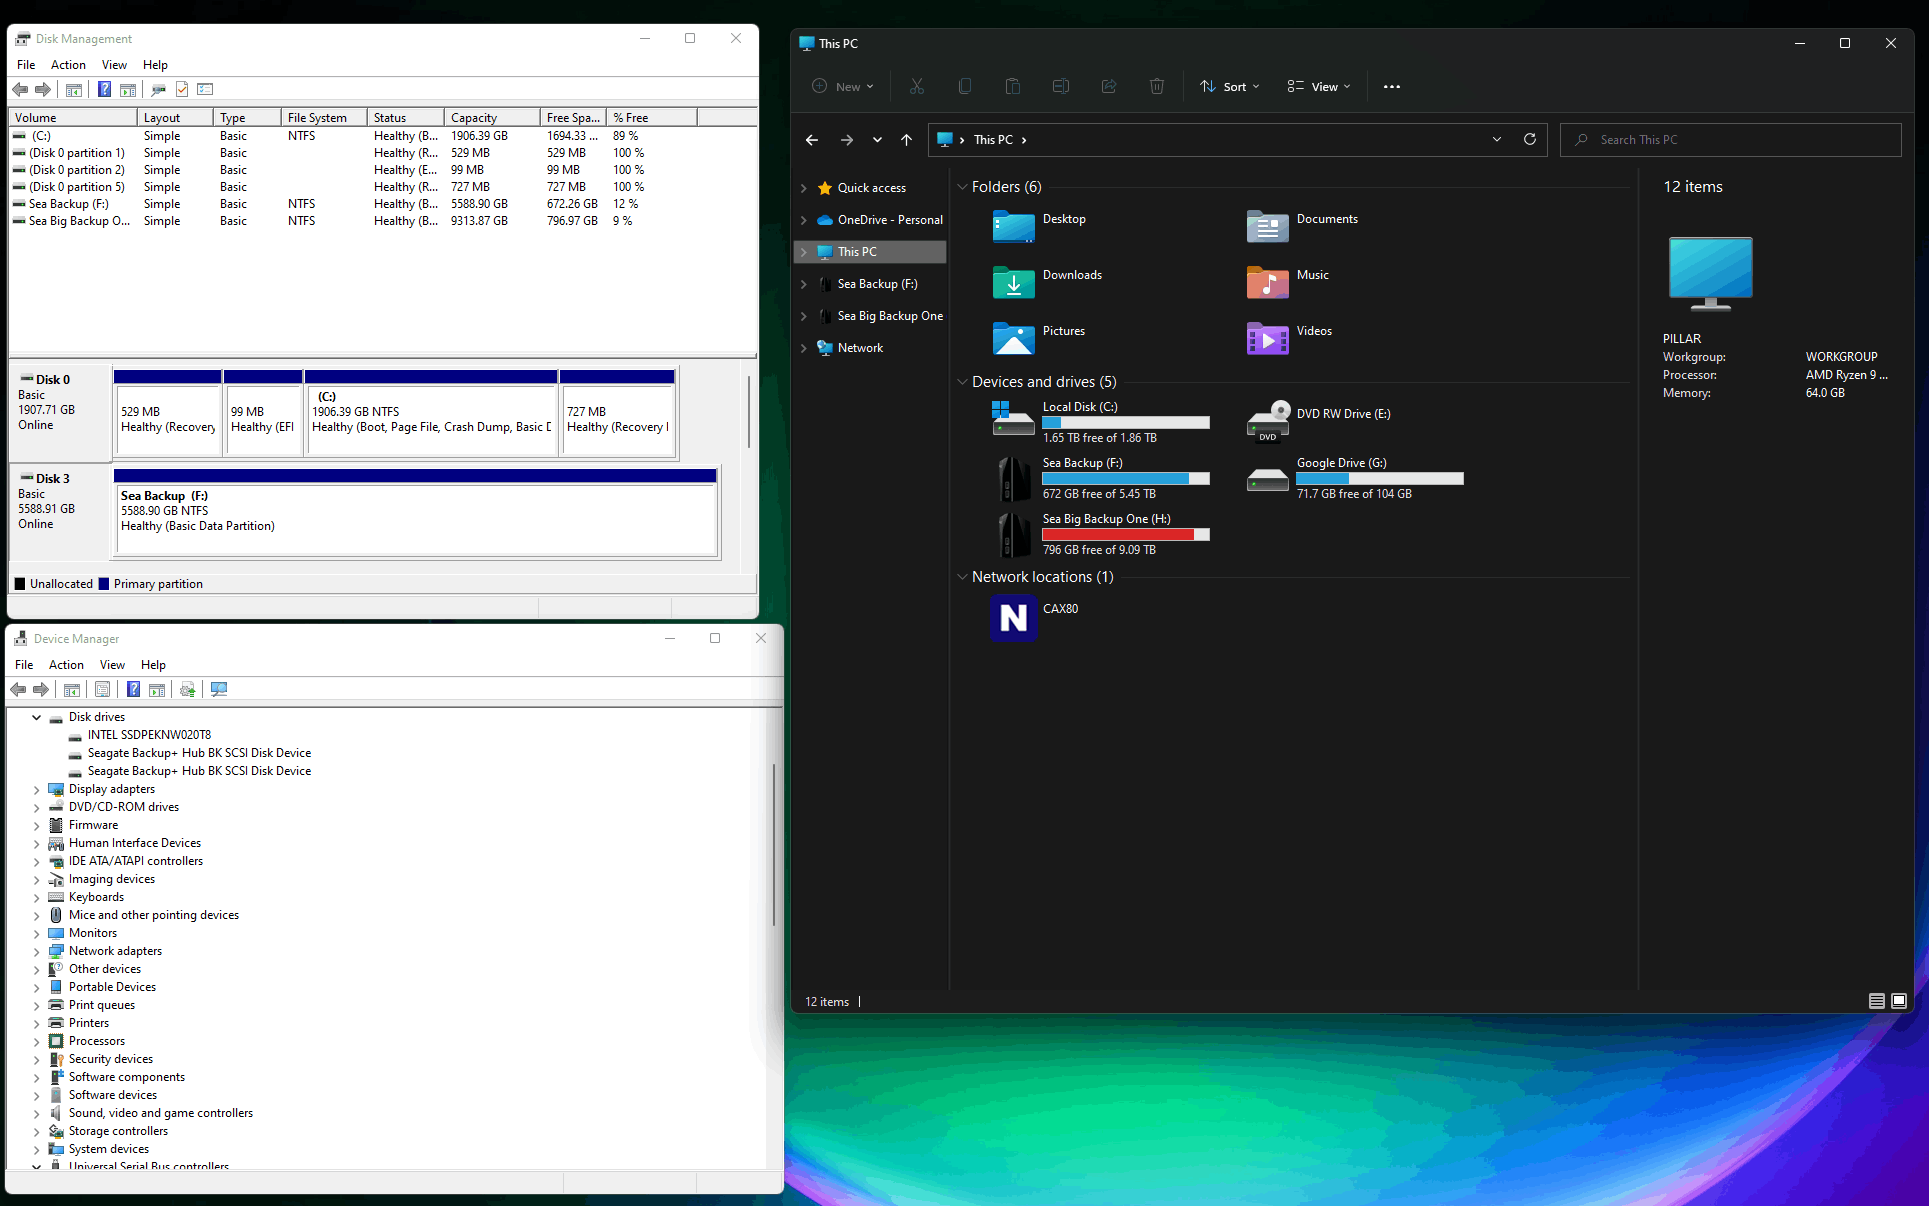Click Help icon in Disk Management toolbar
Viewport: 1929px width, 1206px height.
(x=104, y=90)
